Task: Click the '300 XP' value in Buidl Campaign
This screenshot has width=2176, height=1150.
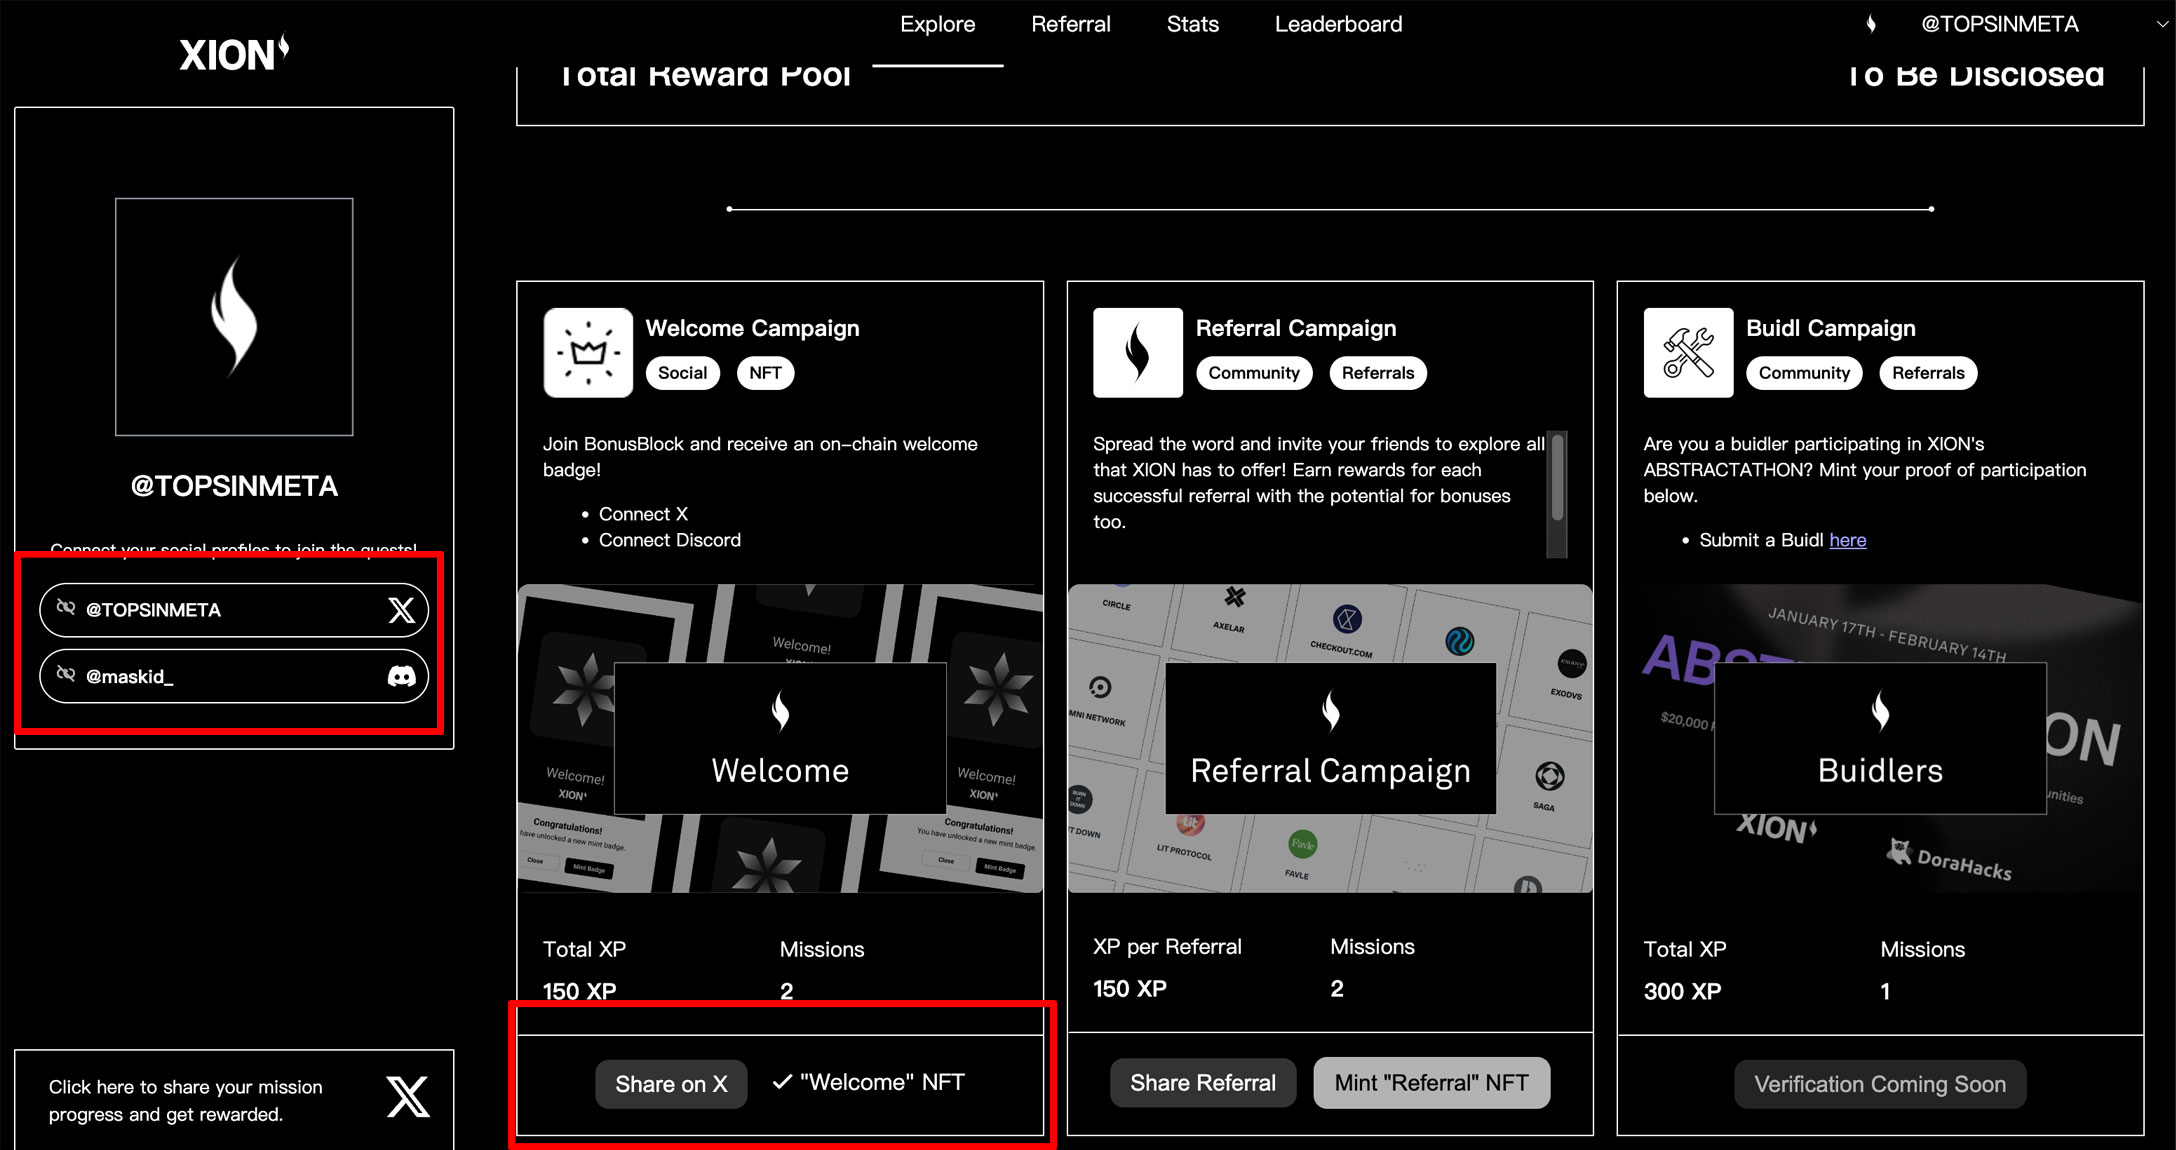Action: click(1682, 991)
